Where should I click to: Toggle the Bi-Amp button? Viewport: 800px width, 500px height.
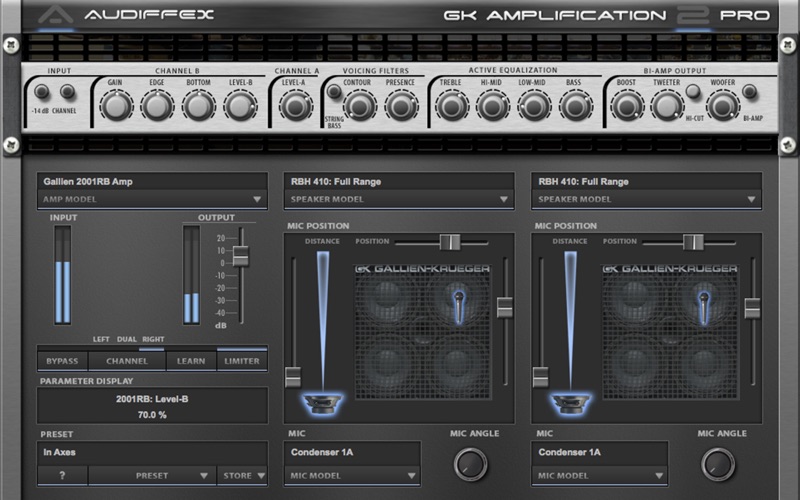[749, 92]
